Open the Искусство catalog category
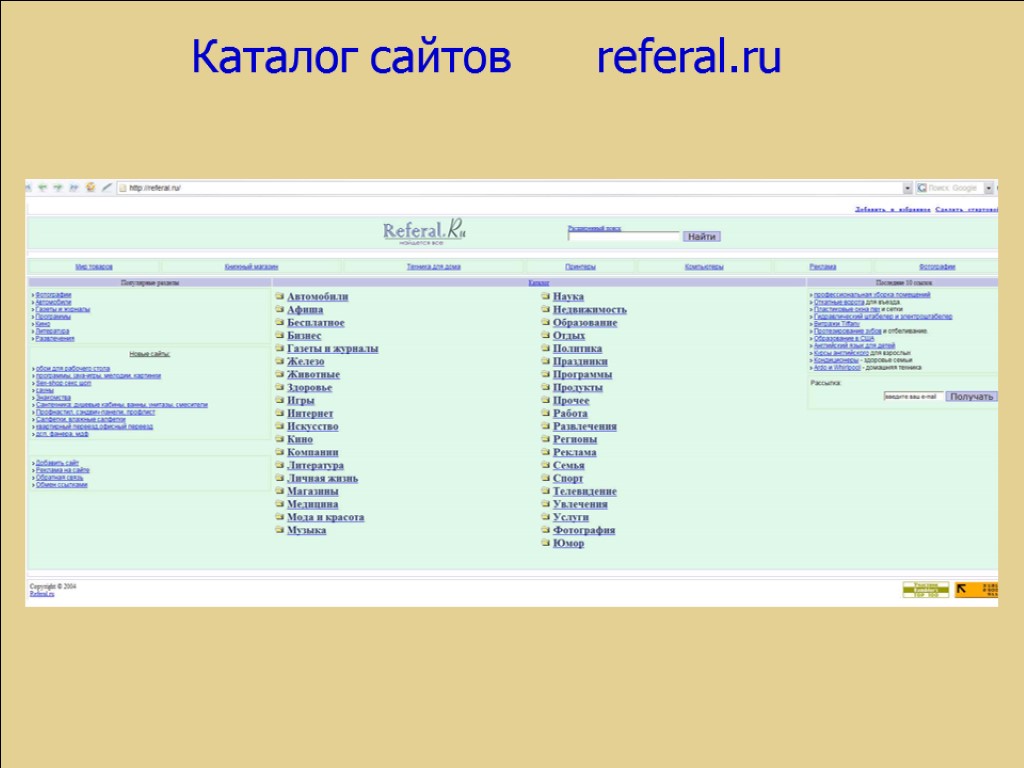 313,426
